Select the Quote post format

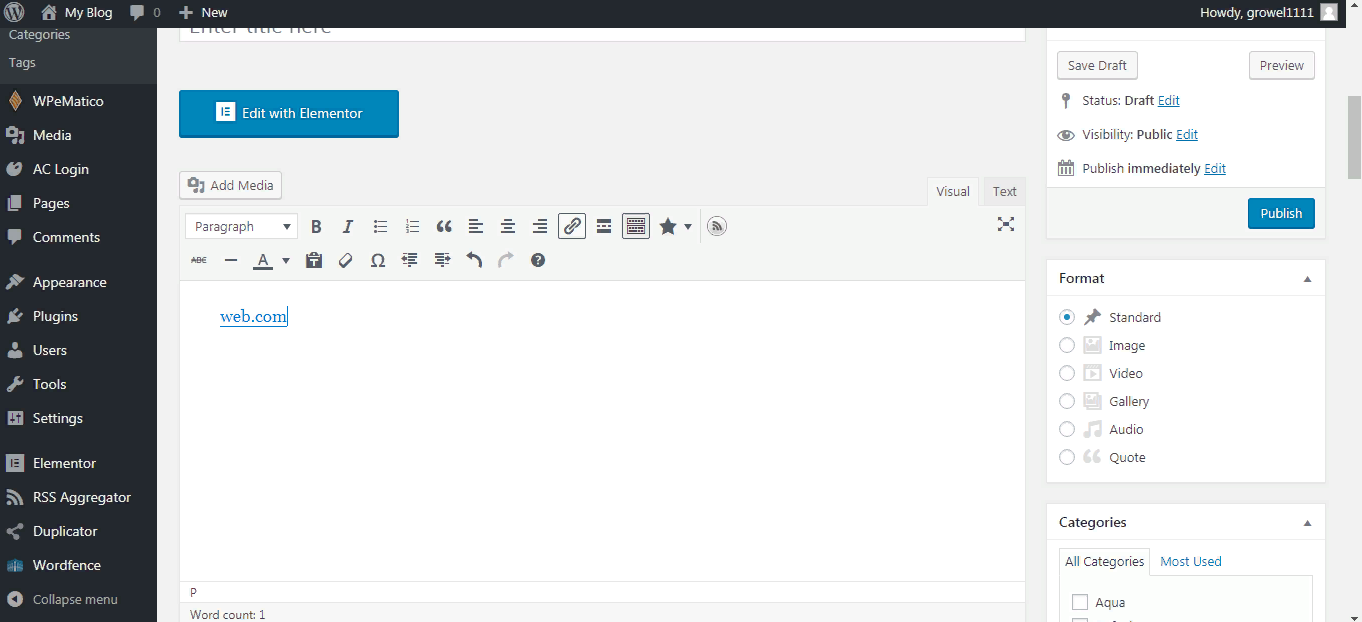coord(1067,457)
